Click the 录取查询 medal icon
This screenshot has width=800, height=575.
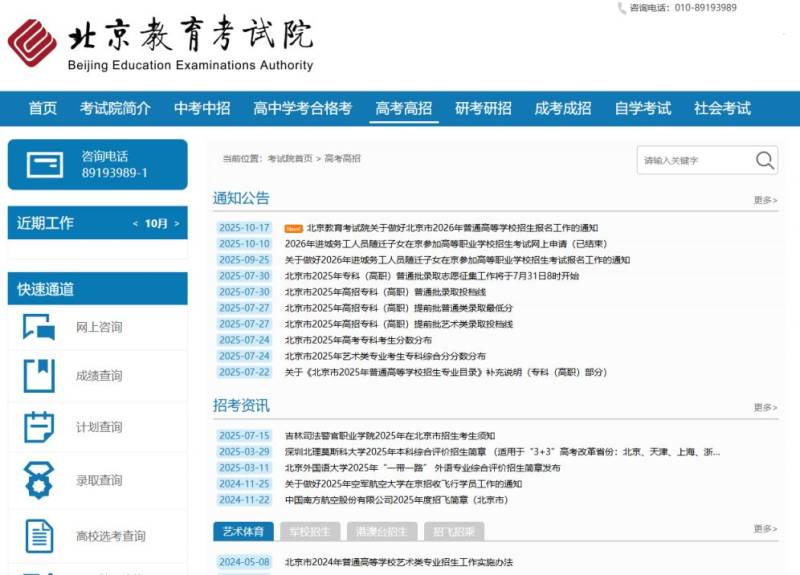tap(39, 480)
